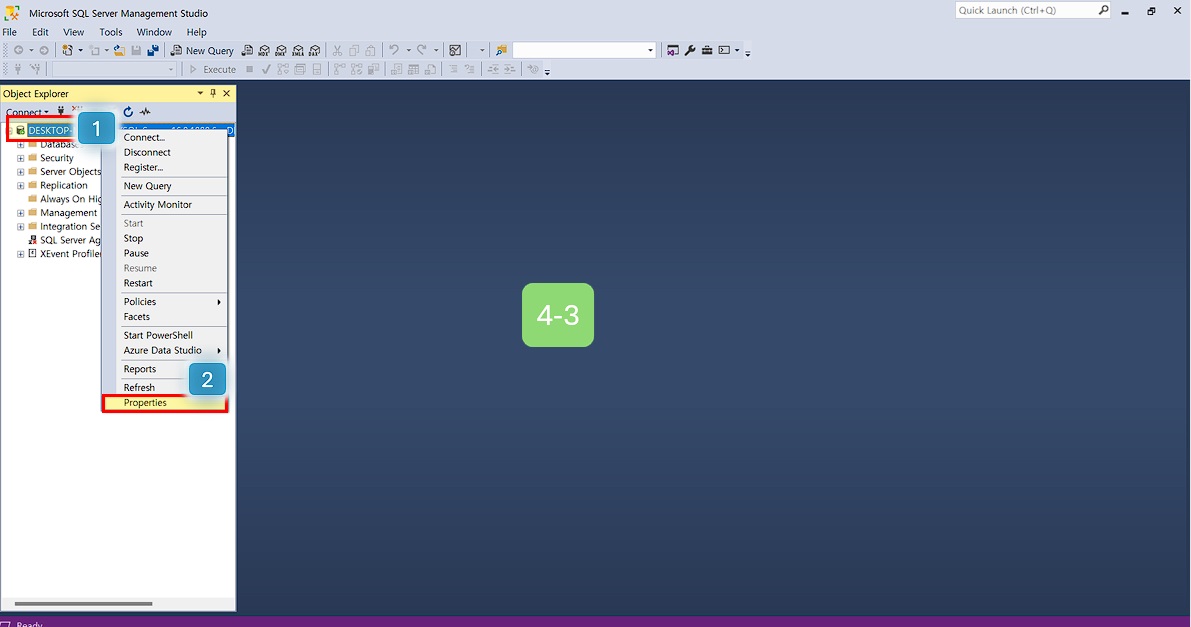Click the Analysis Services MDX Query icon
This screenshot has height=627, width=1191.
coord(264,50)
